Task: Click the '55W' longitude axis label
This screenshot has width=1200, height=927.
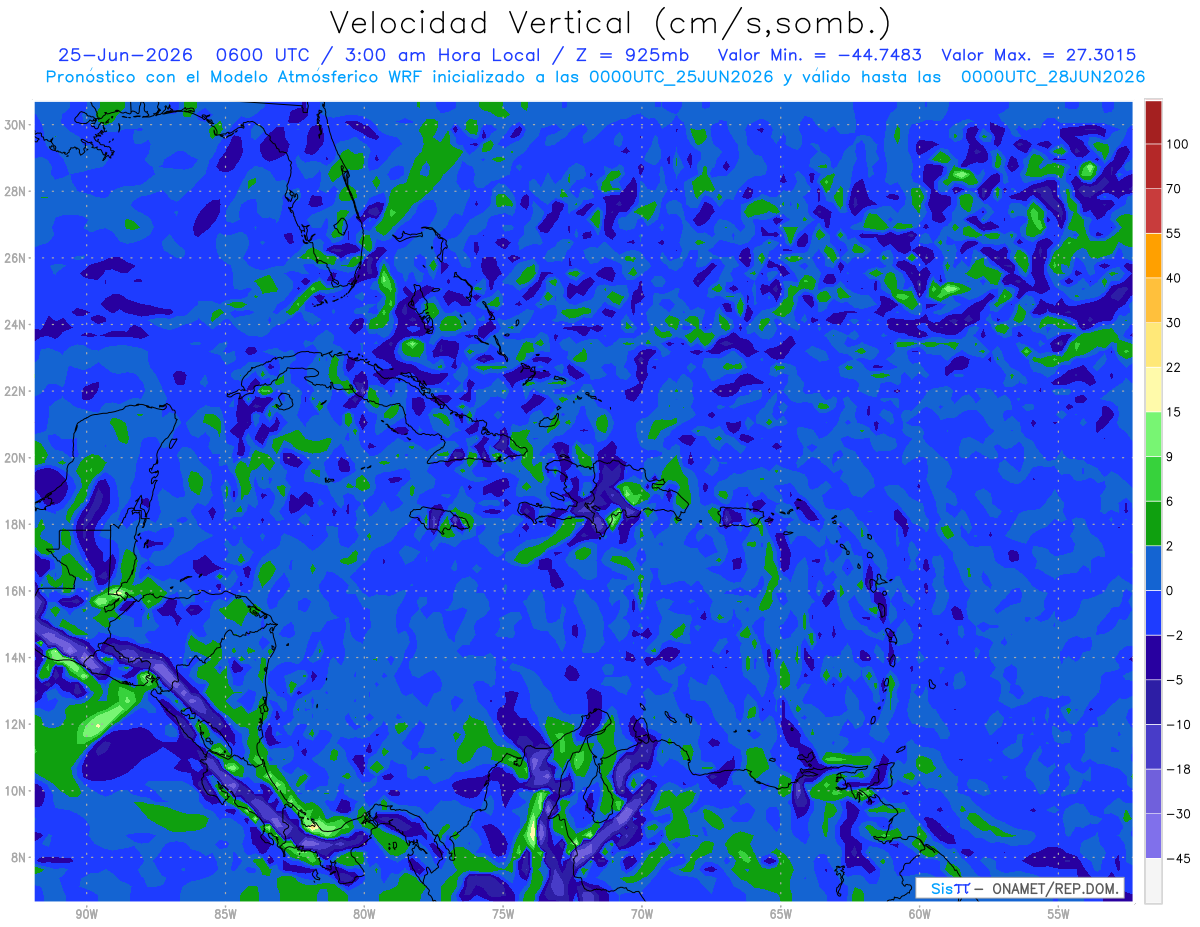Action: coord(1059,915)
